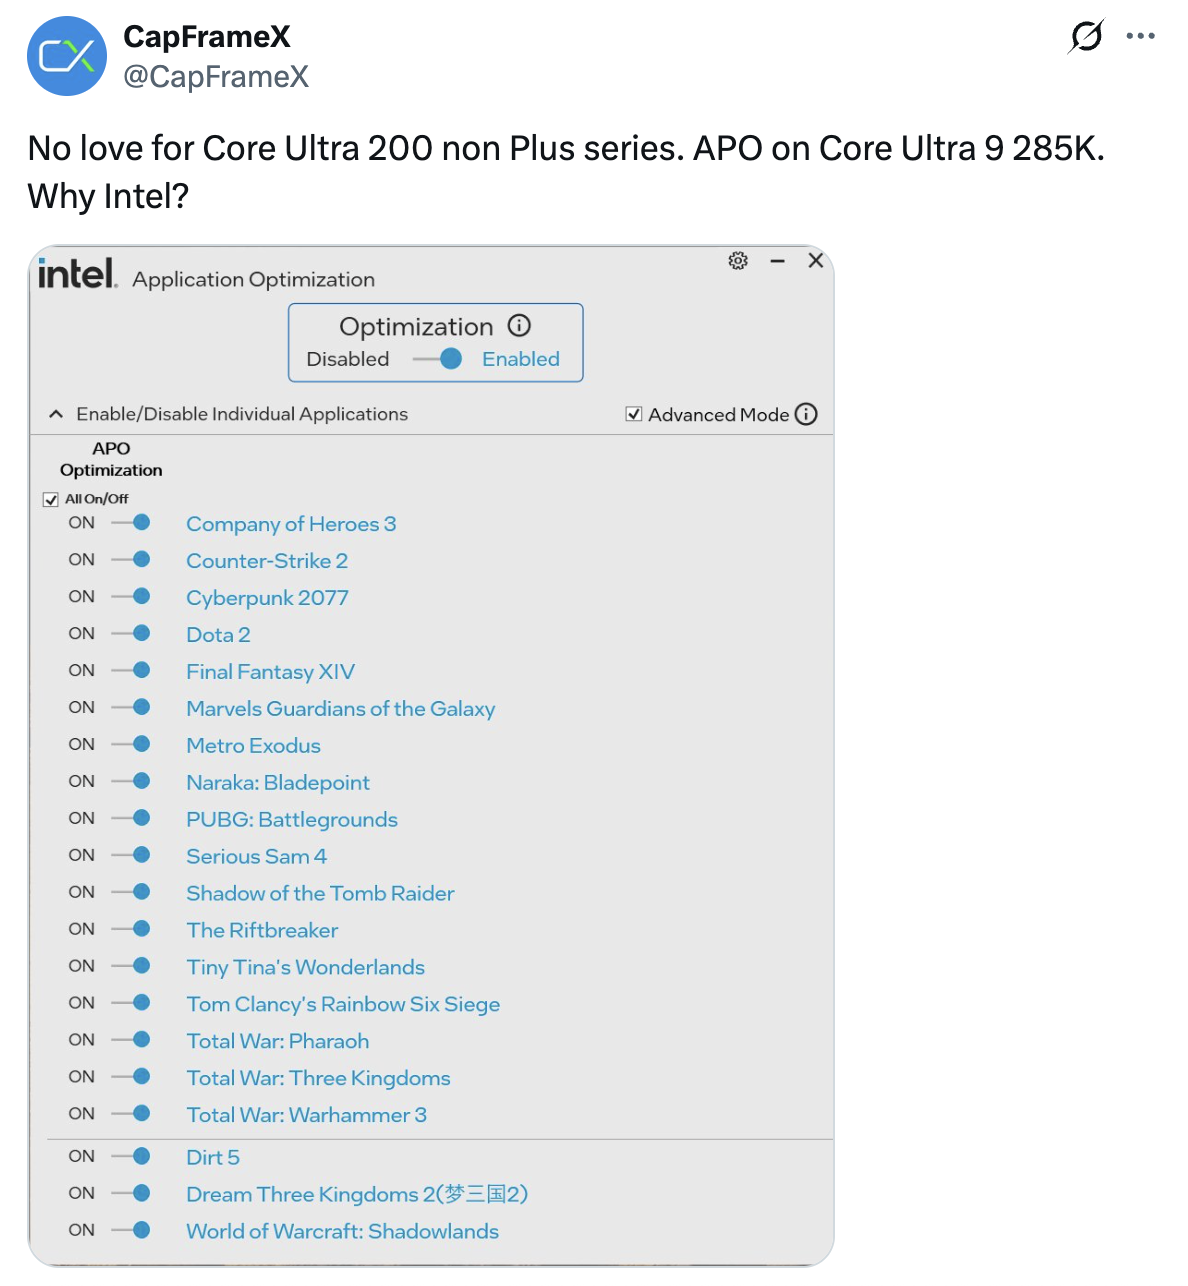The width and height of the screenshot is (1188, 1286).
Task: Click the Advanced Mode info icon
Action: tap(806, 414)
